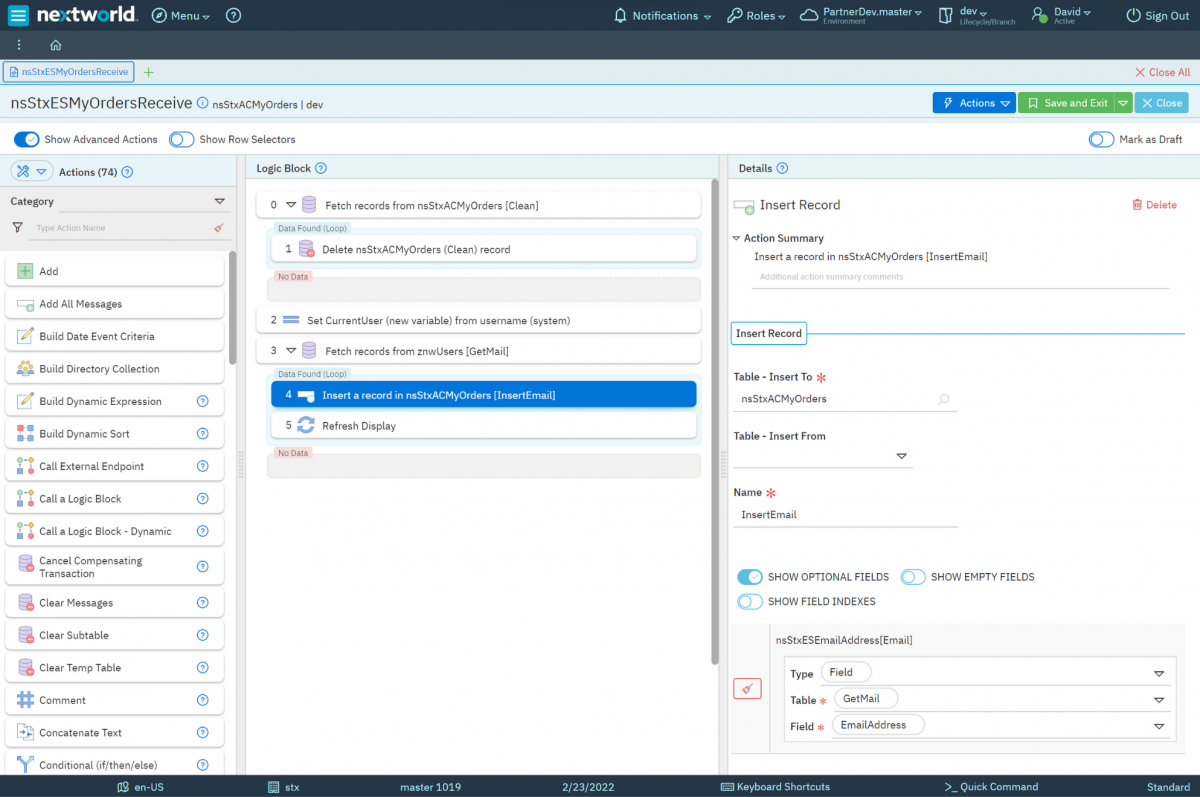Screen dimensions: 1200x797
Task: Enable the Show Row Selectors toggle
Action: pos(181,140)
